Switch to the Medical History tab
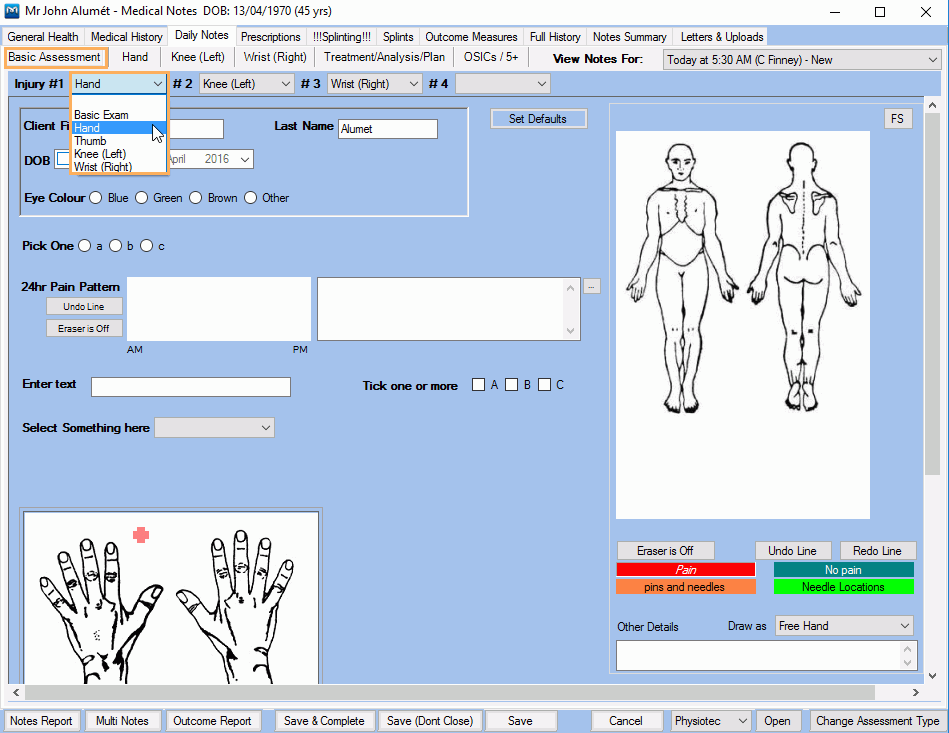The height and width of the screenshot is (733, 949). 126,37
